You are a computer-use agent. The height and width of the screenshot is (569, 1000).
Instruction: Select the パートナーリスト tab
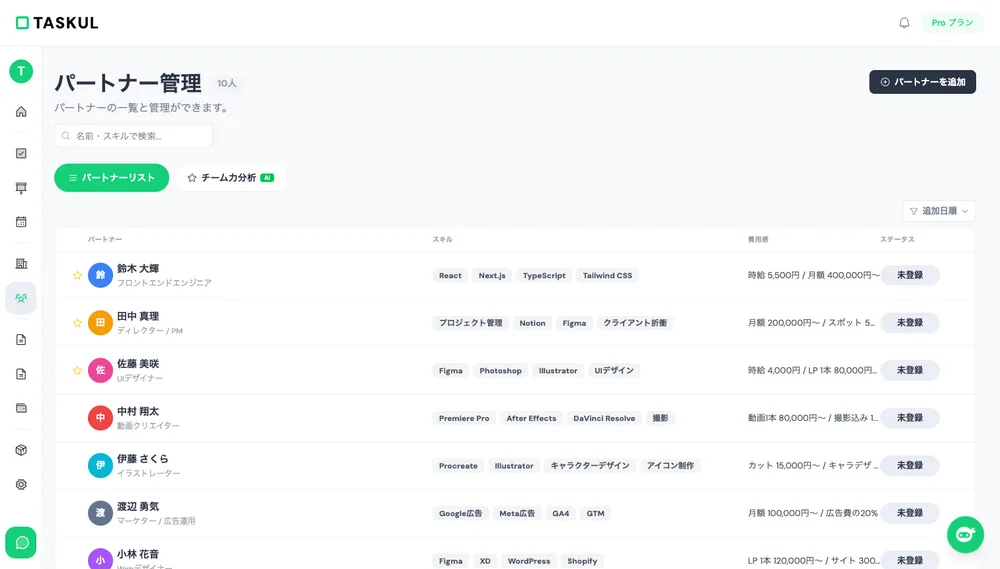[x=111, y=178]
